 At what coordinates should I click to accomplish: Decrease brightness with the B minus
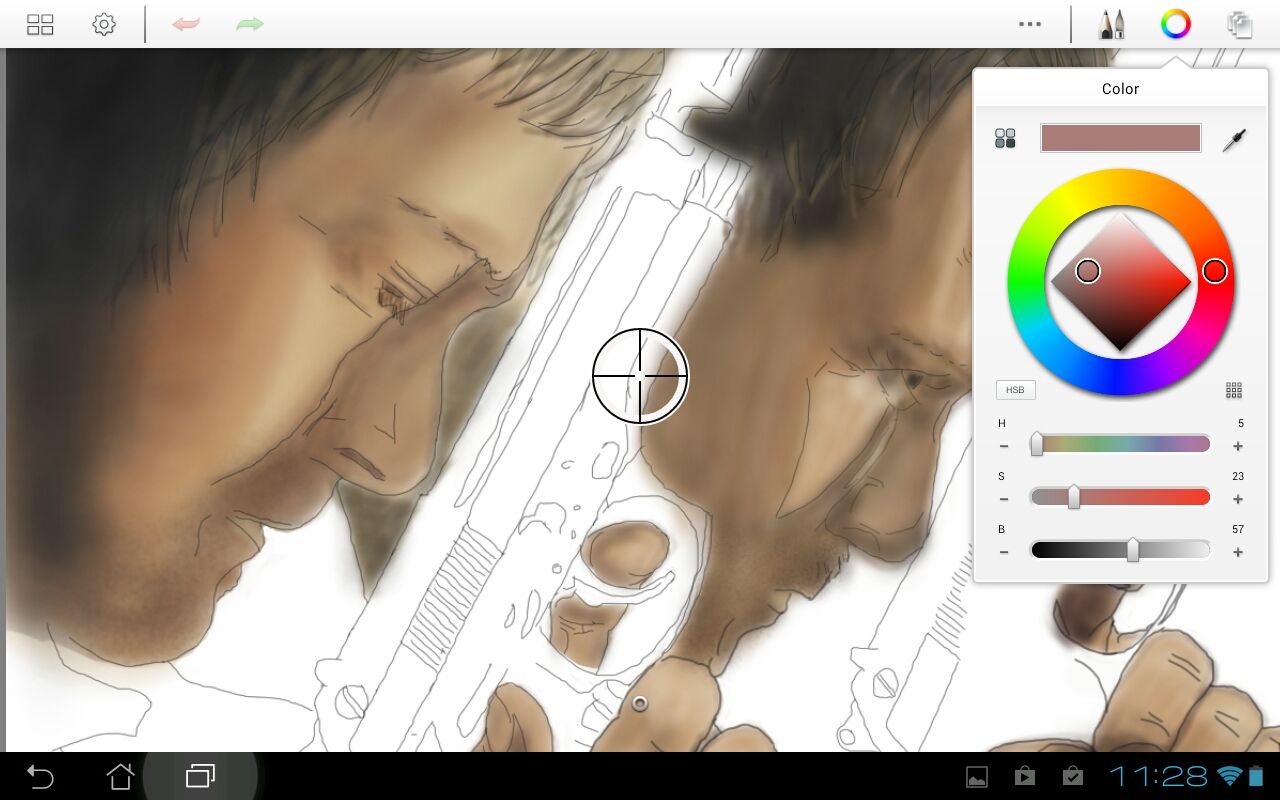coord(1004,552)
